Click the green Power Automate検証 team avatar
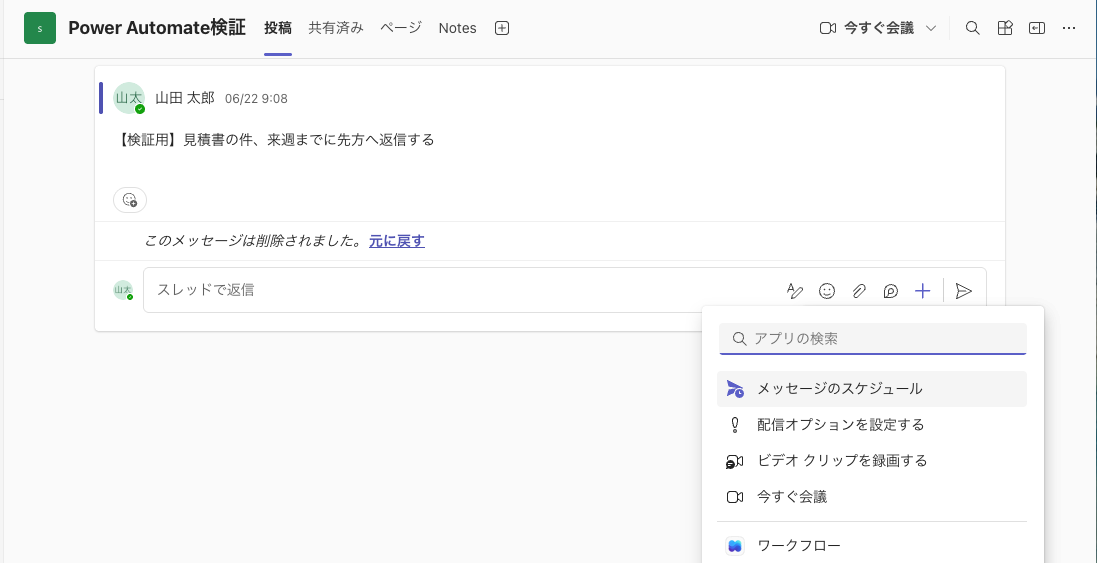This screenshot has height=563, width=1097. point(40,28)
